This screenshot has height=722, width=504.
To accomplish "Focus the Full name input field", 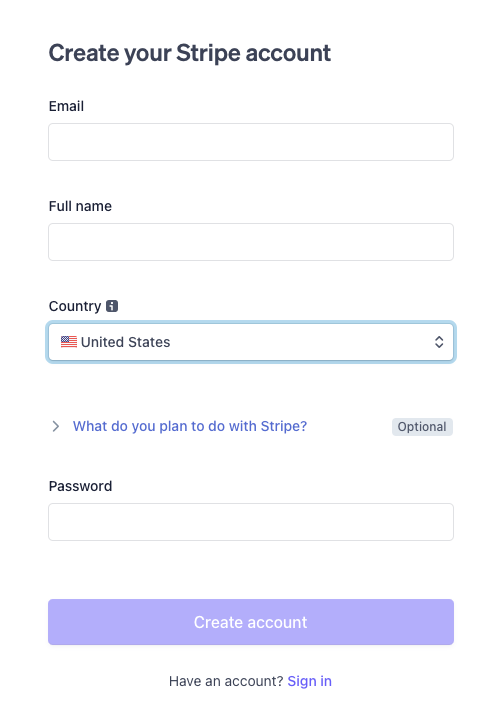I will point(251,242).
